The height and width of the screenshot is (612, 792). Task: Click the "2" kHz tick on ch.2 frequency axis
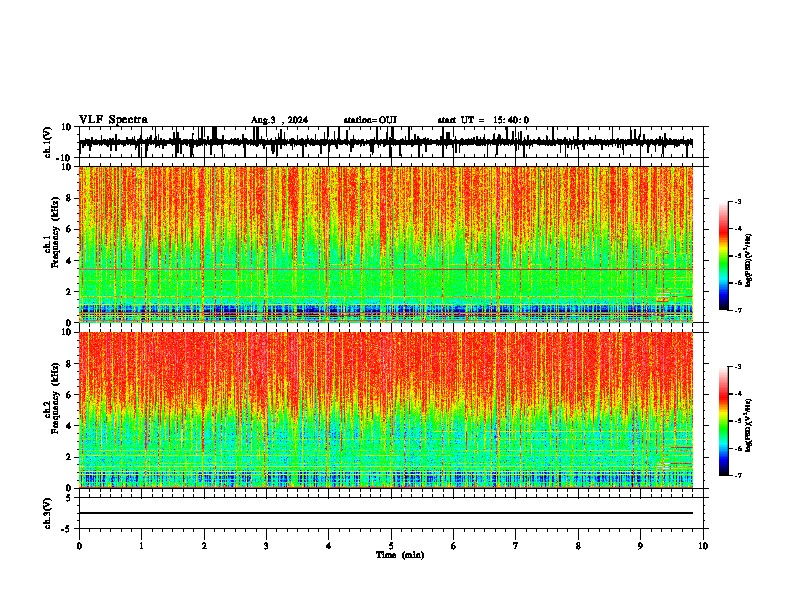click(x=69, y=457)
